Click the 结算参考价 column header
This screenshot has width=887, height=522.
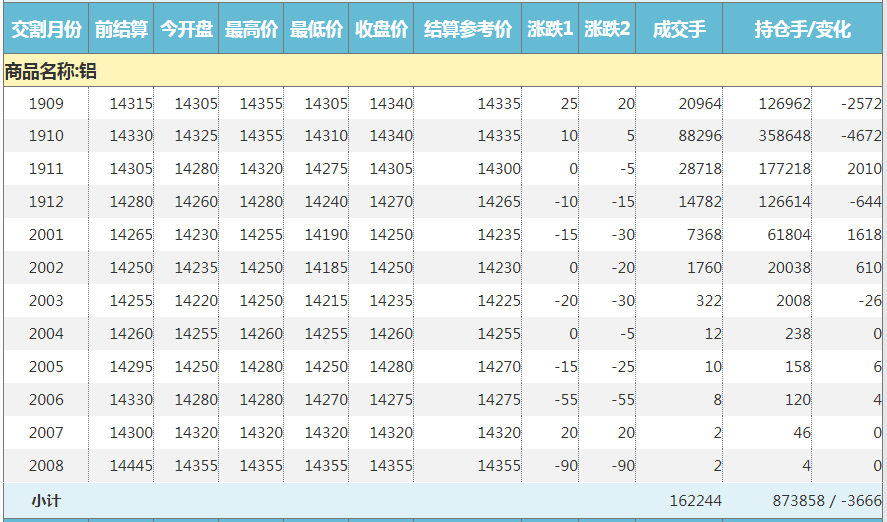467,30
